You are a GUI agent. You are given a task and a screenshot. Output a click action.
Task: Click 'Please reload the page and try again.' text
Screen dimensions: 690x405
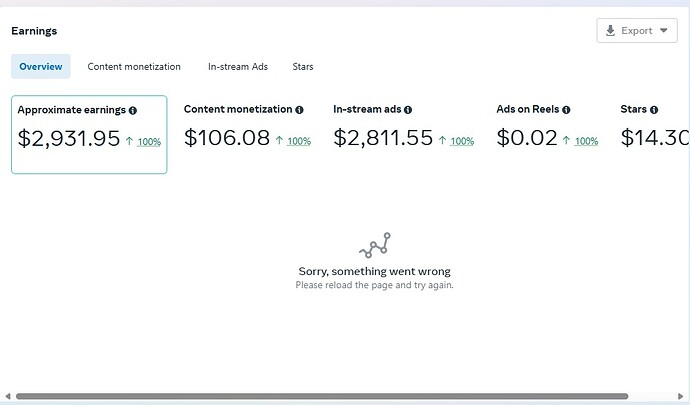[374, 285]
